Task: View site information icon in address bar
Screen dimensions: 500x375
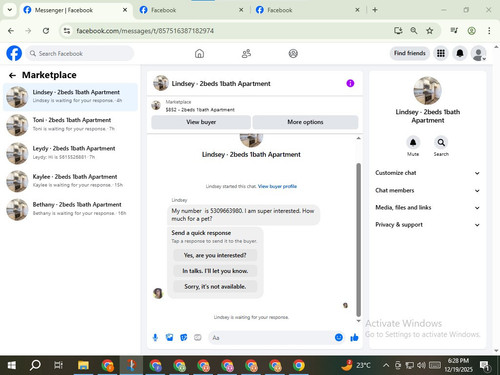Action: click(x=67, y=31)
